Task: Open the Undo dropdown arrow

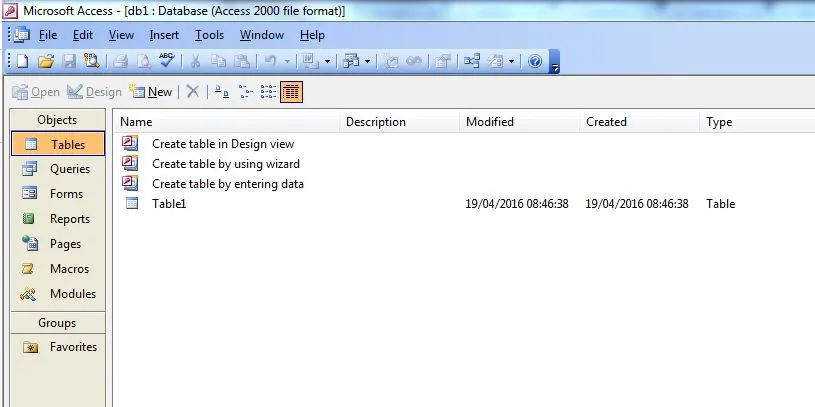Action: [x=287, y=61]
